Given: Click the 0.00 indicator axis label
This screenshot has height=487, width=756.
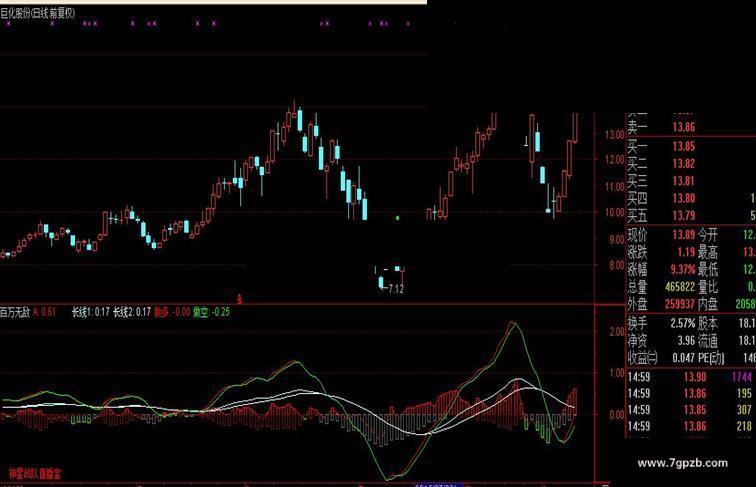Looking at the screenshot, I should point(617,415).
